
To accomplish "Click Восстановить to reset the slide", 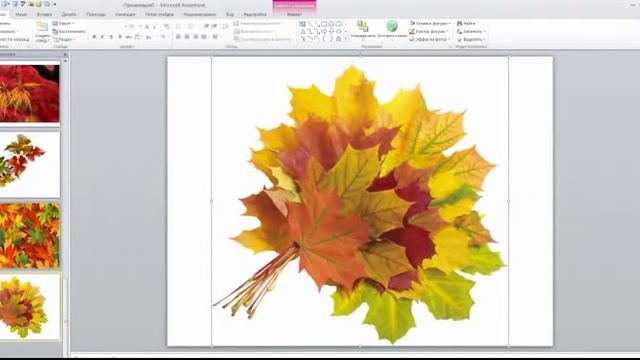I will point(69,31).
